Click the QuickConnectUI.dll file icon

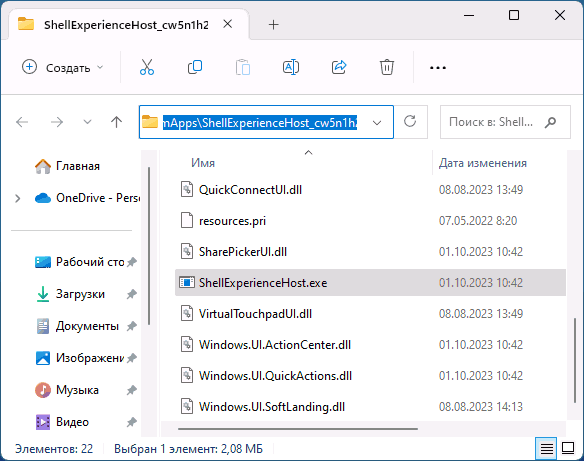pos(187,189)
